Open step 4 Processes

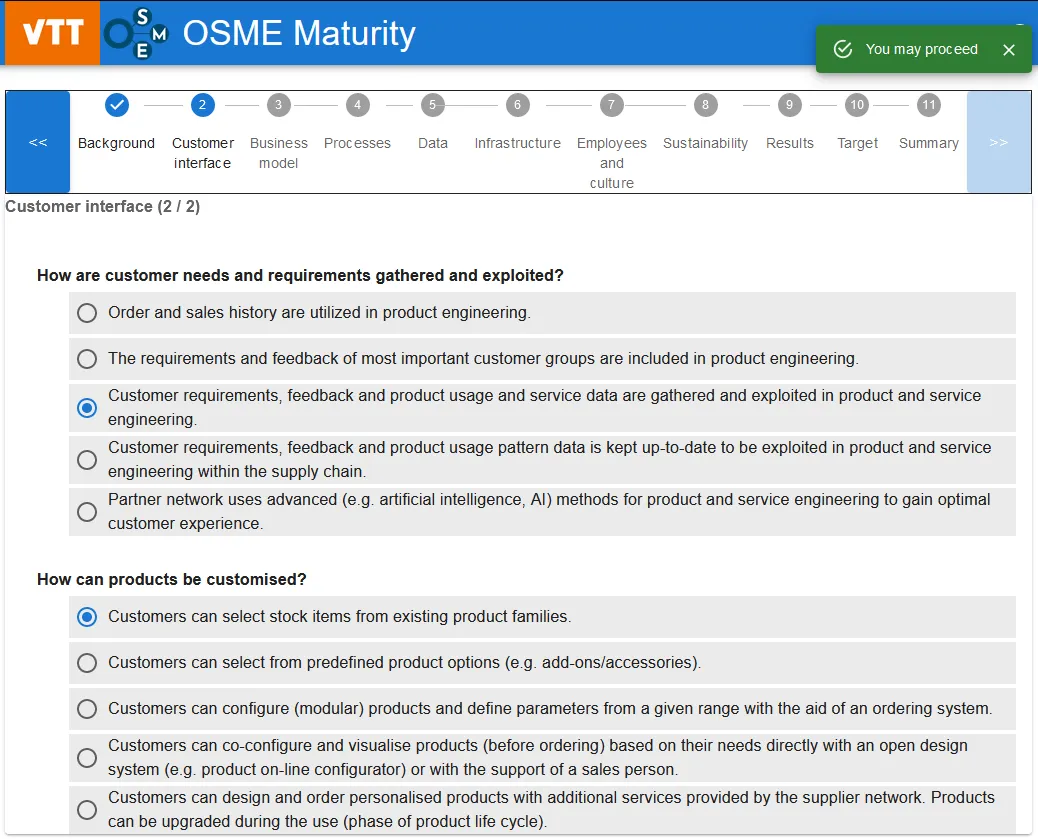pyautogui.click(x=357, y=105)
